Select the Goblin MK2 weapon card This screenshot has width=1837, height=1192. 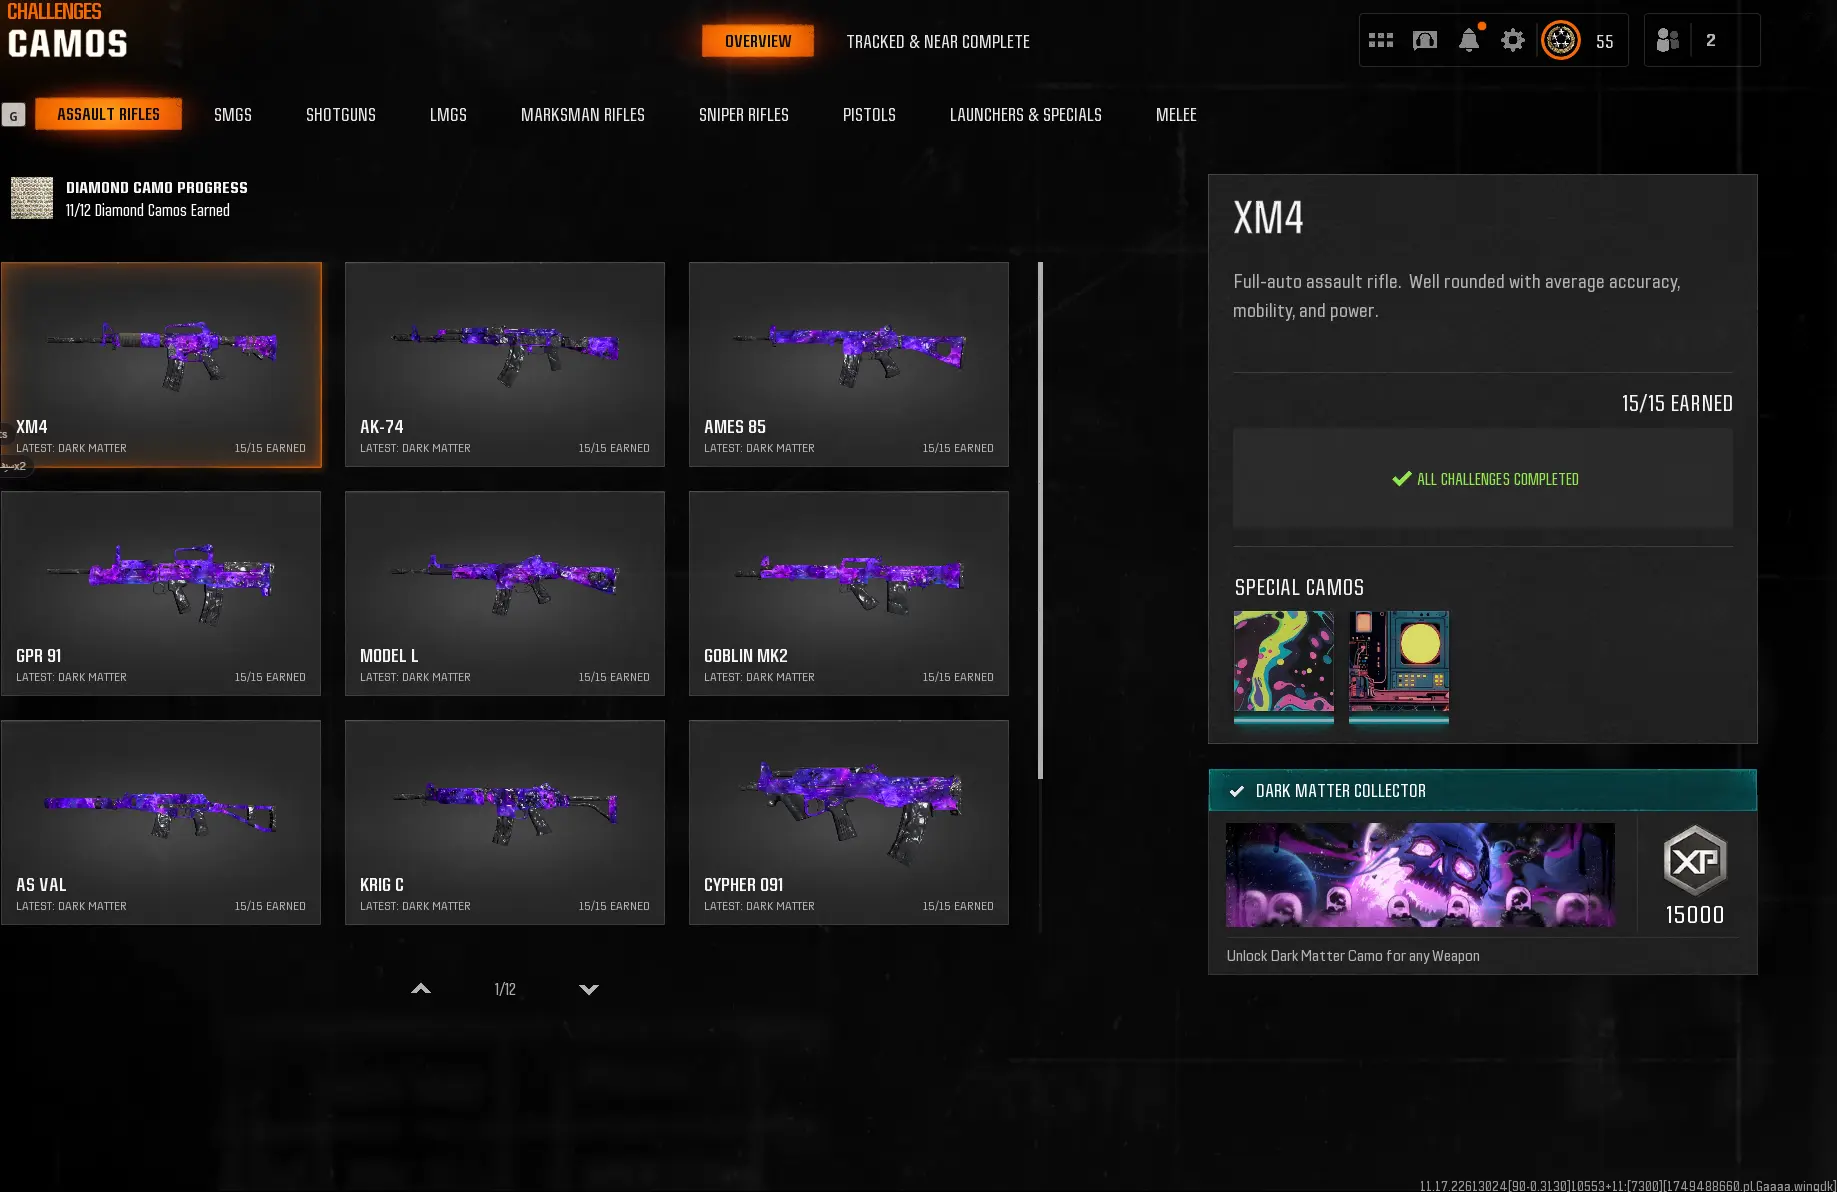tap(849, 594)
